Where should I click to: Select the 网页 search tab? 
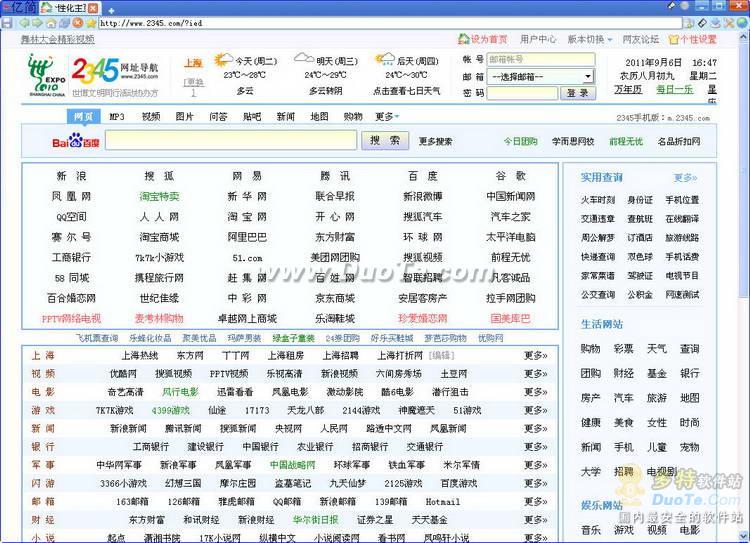click(x=83, y=116)
